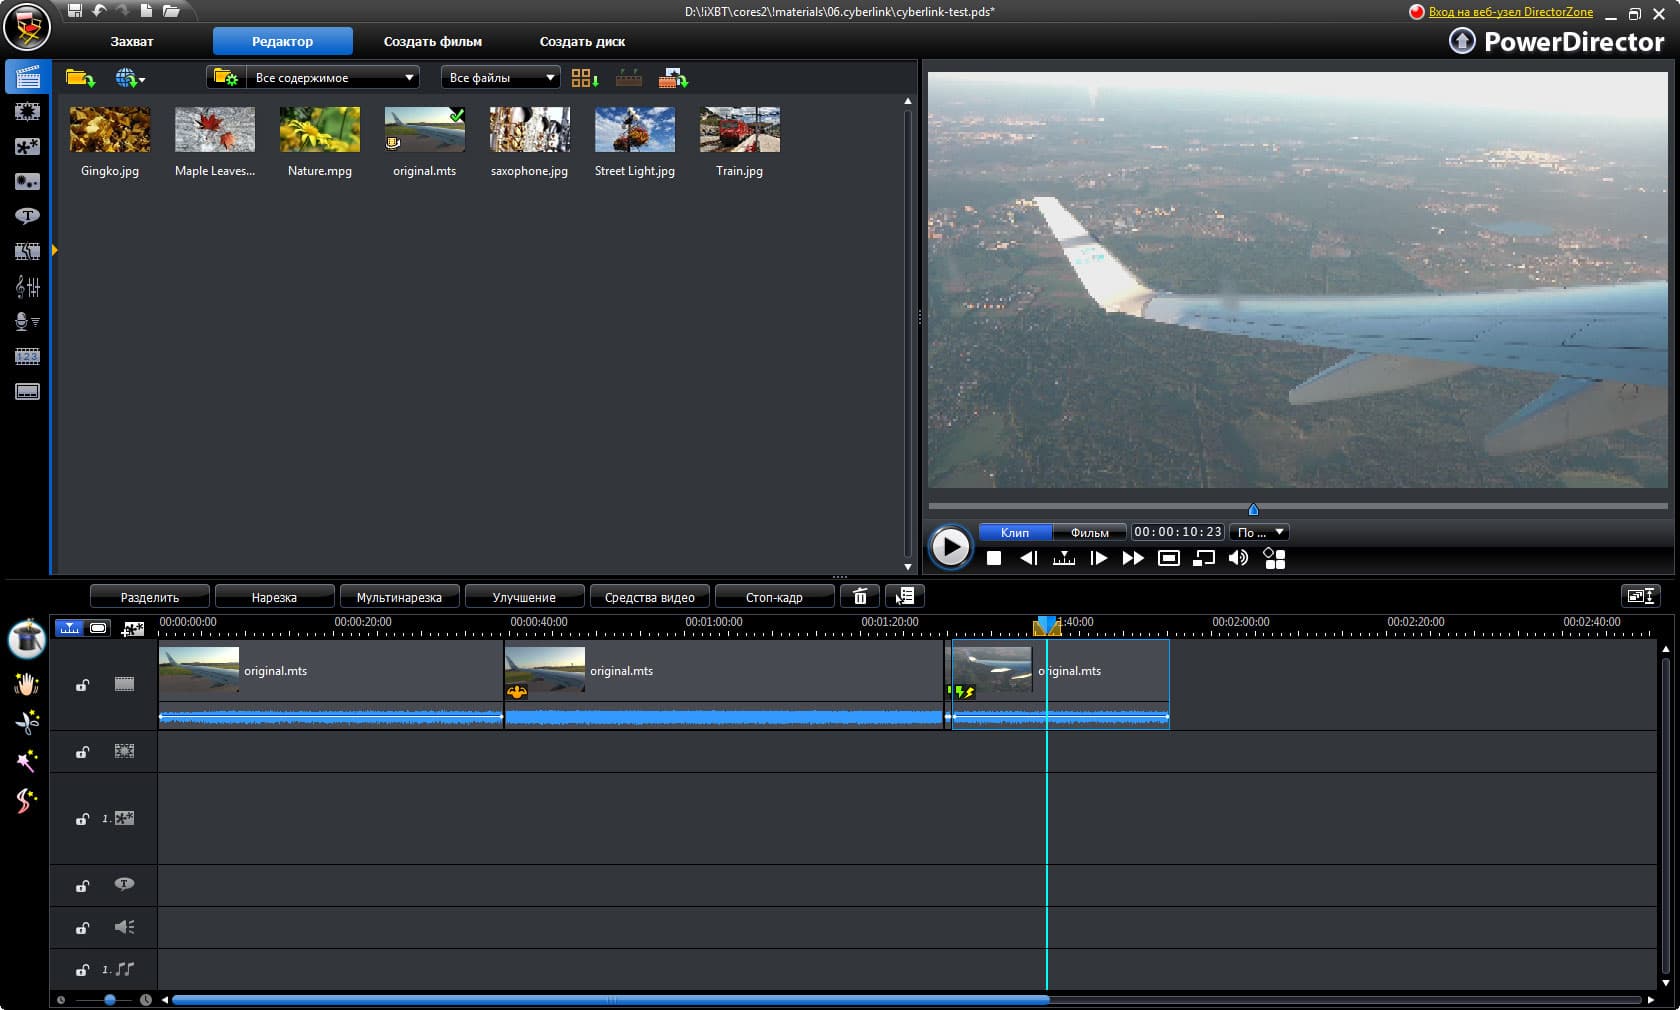Screen dimensions: 1680x1010
Task: Click the Magic Movie Wizard icon
Action: pos(27,638)
